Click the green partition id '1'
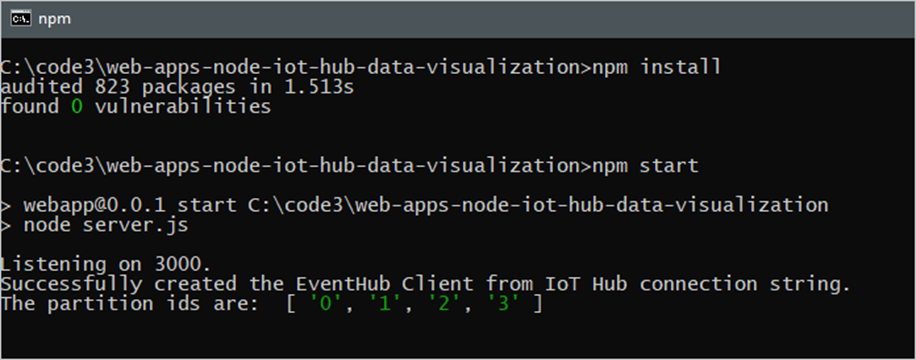The image size is (916, 360). point(383,304)
